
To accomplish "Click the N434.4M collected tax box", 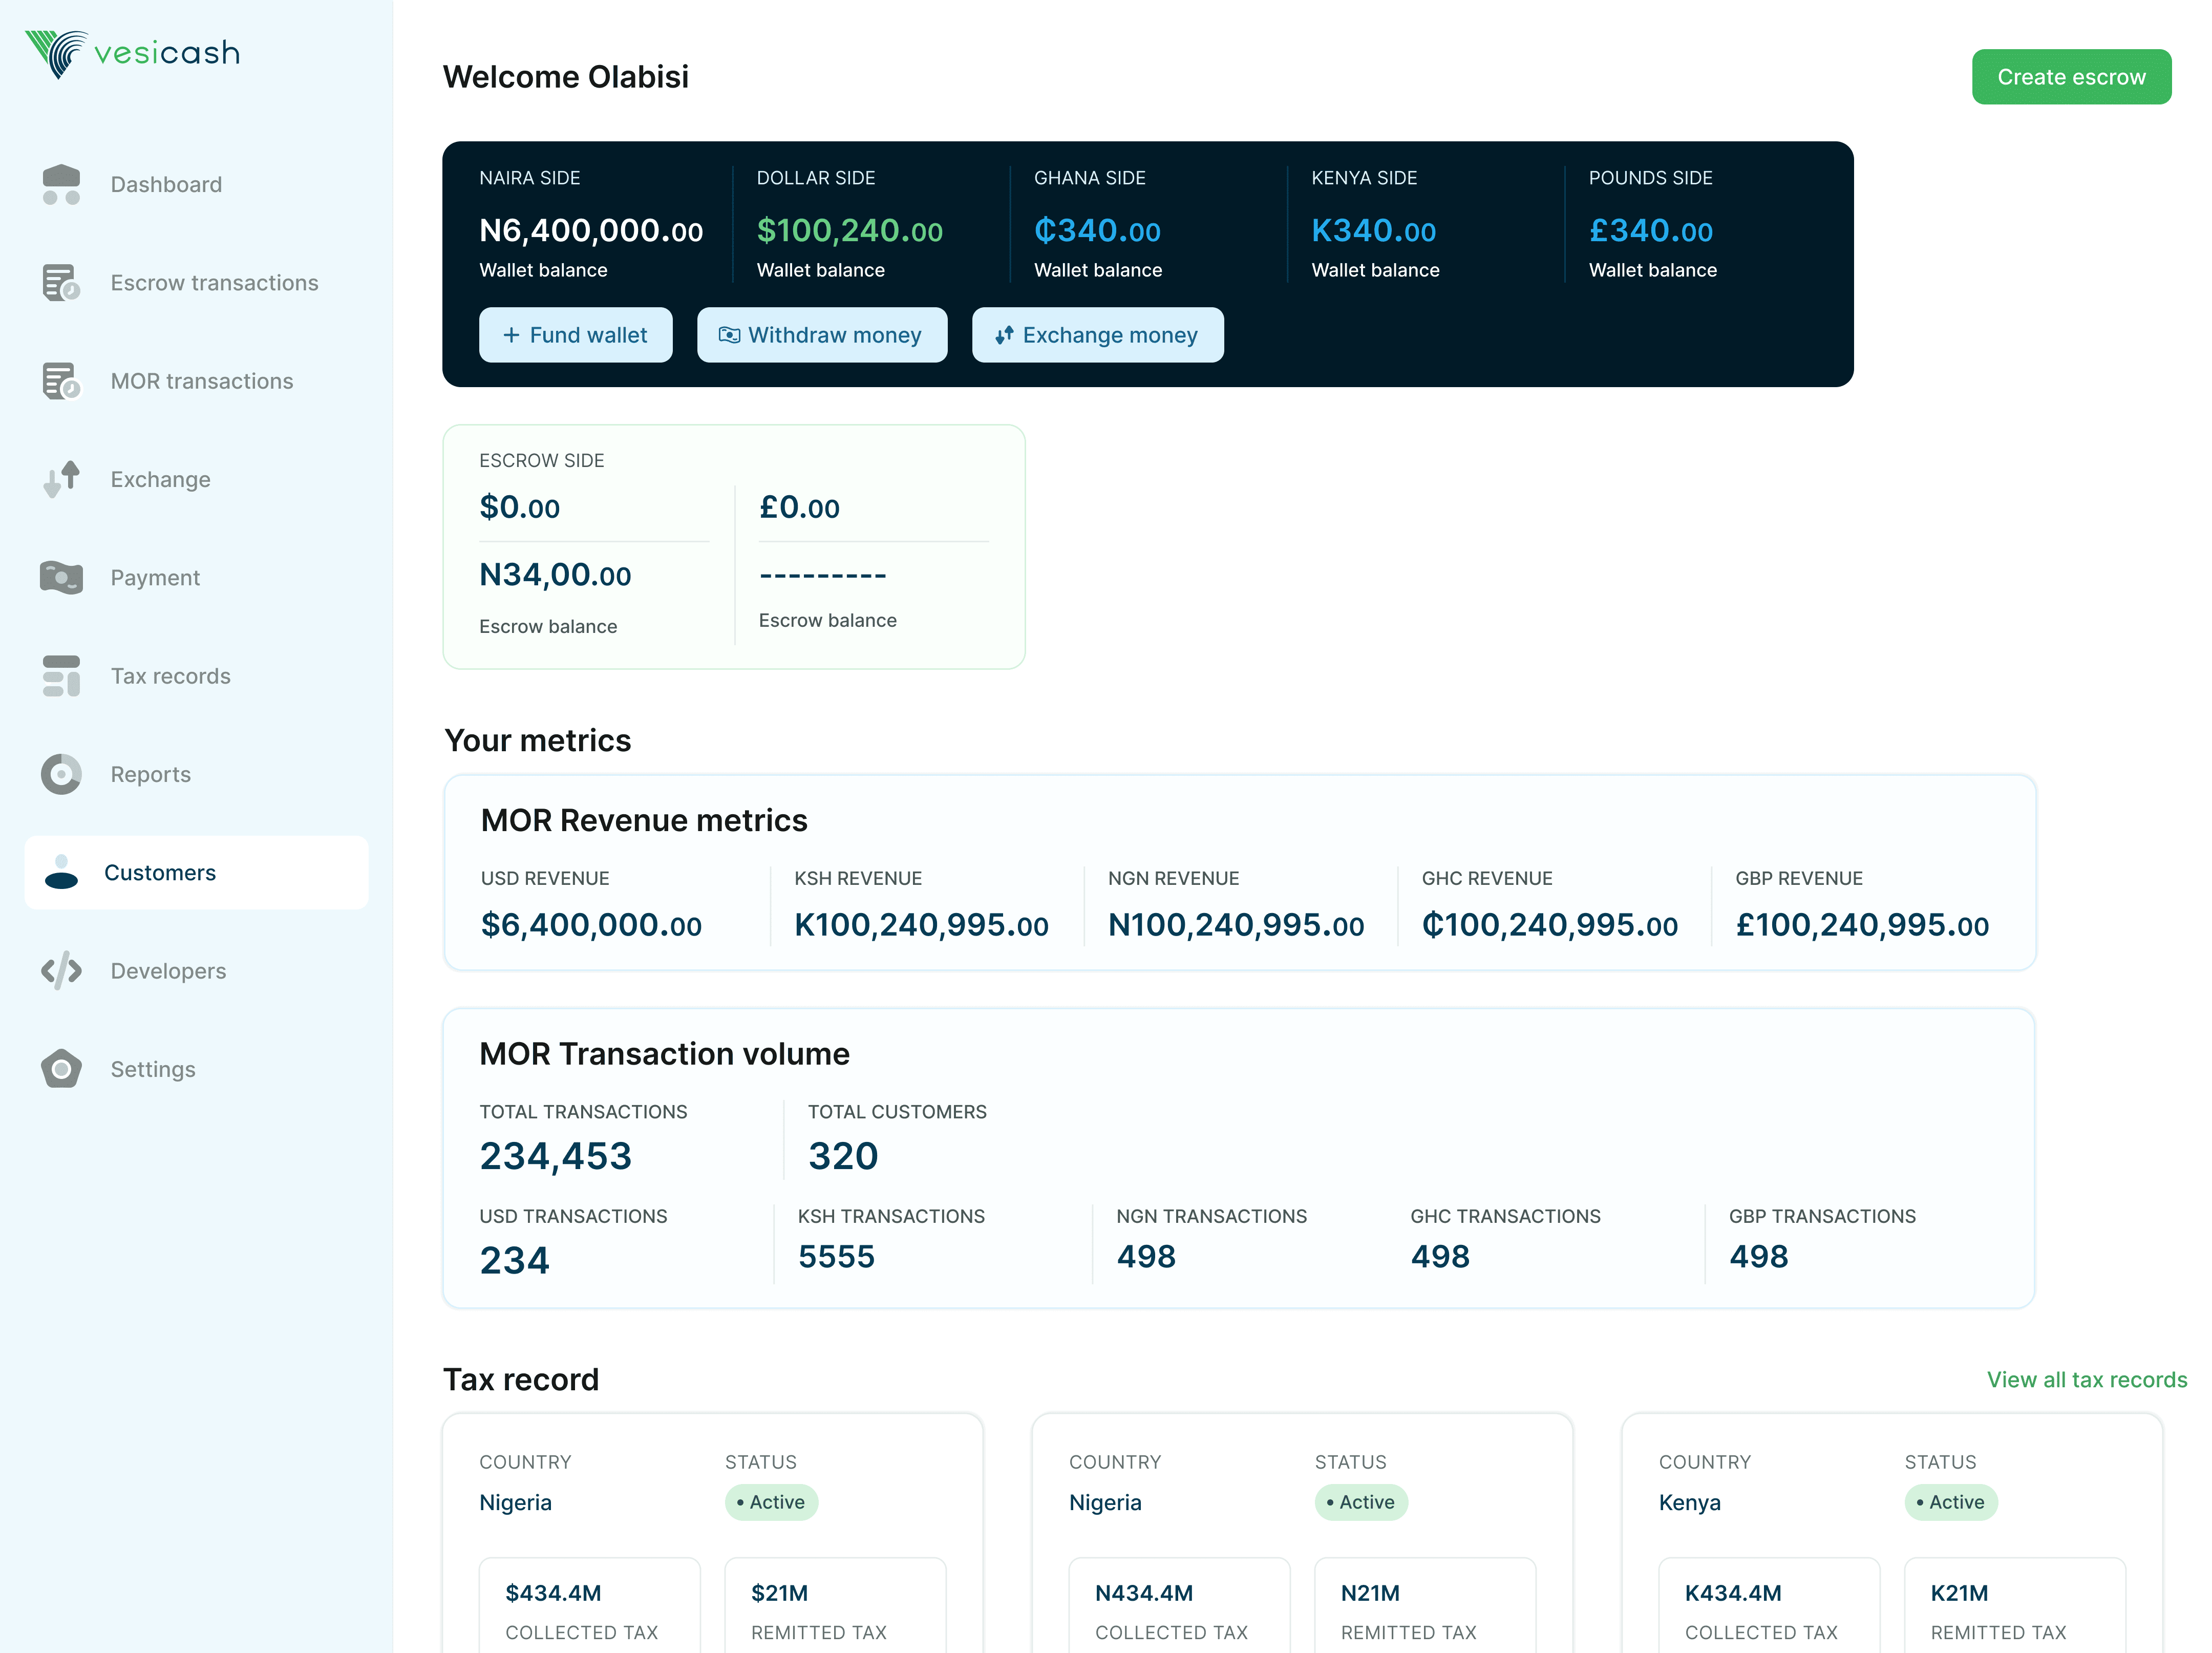I will [1180, 1605].
